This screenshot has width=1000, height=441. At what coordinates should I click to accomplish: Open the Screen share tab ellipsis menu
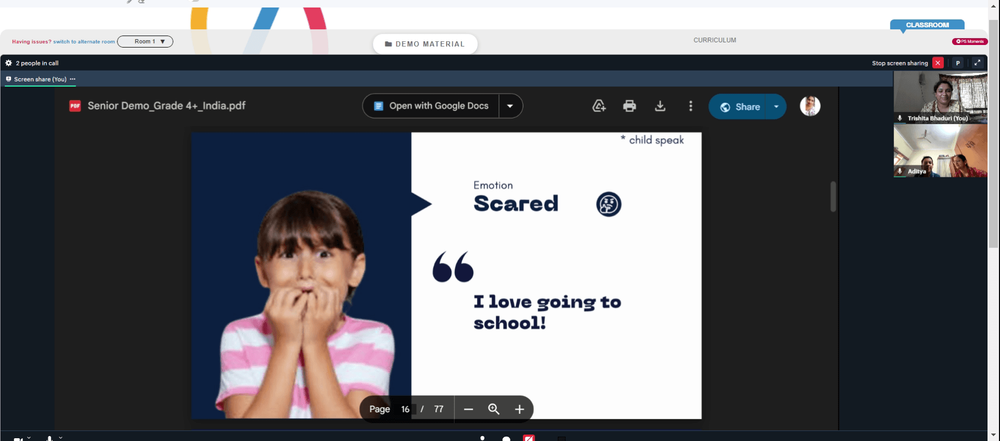point(73,79)
